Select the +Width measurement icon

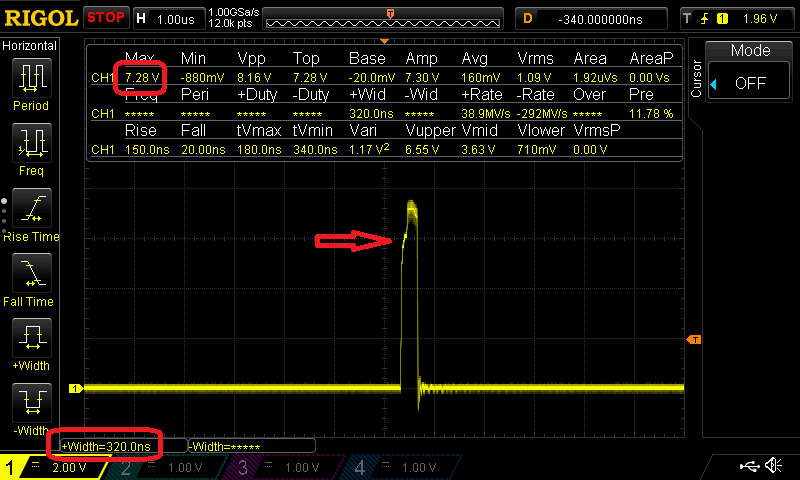point(31,338)
